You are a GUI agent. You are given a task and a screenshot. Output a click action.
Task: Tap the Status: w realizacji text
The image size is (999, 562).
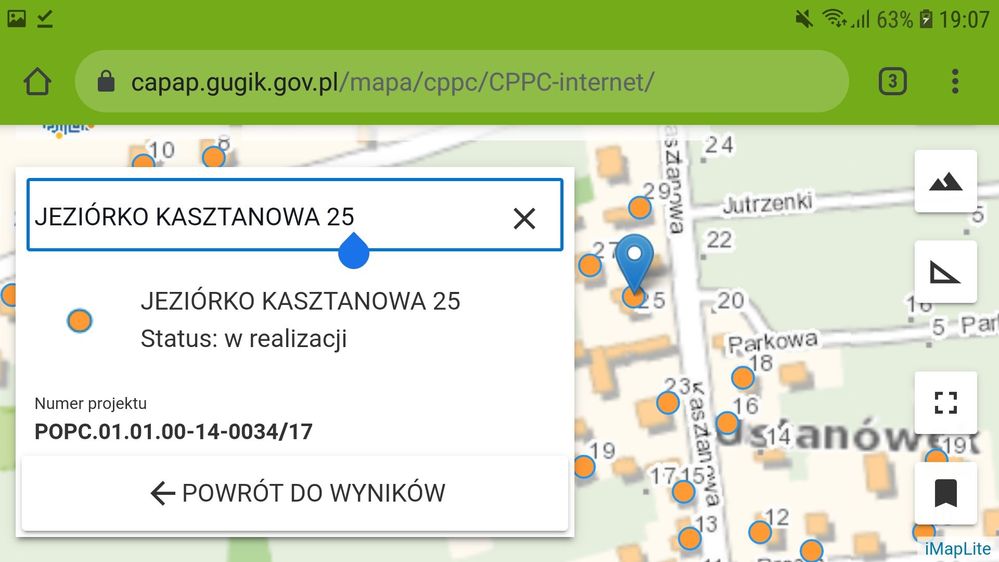pyautogui.click(x=243, y=338)
